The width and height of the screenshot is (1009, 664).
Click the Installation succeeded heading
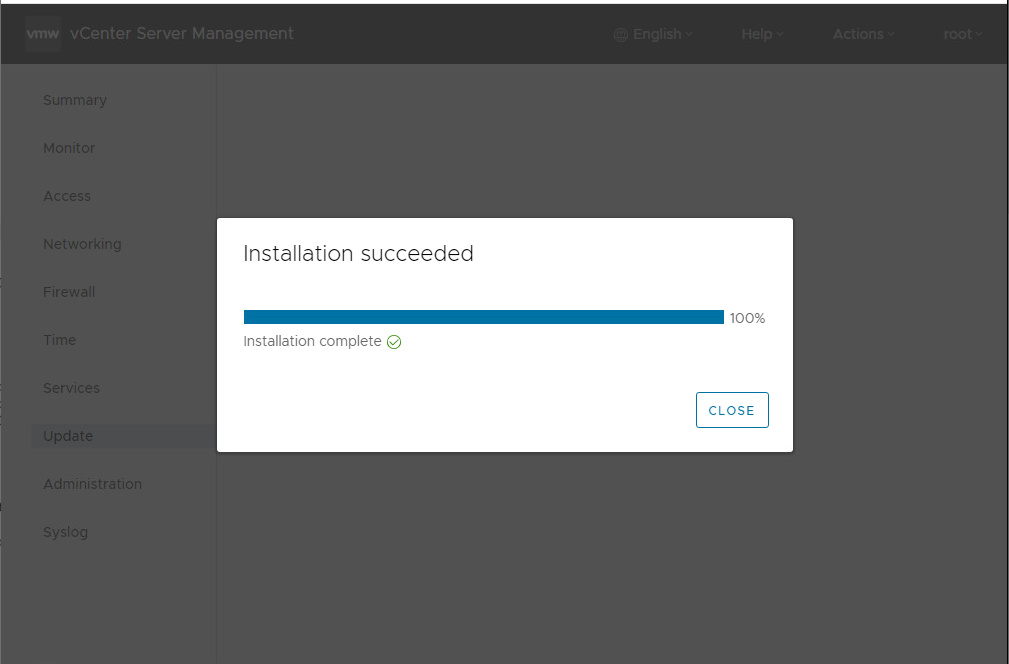(358, 254)
